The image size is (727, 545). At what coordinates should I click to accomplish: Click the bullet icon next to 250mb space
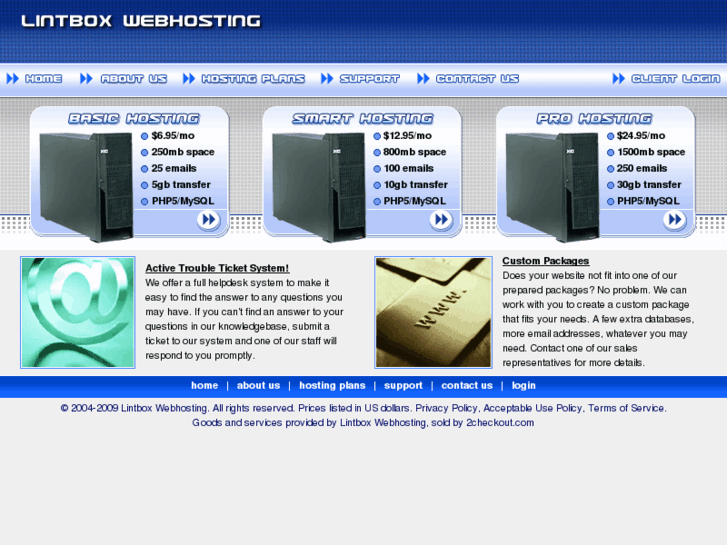144,153
